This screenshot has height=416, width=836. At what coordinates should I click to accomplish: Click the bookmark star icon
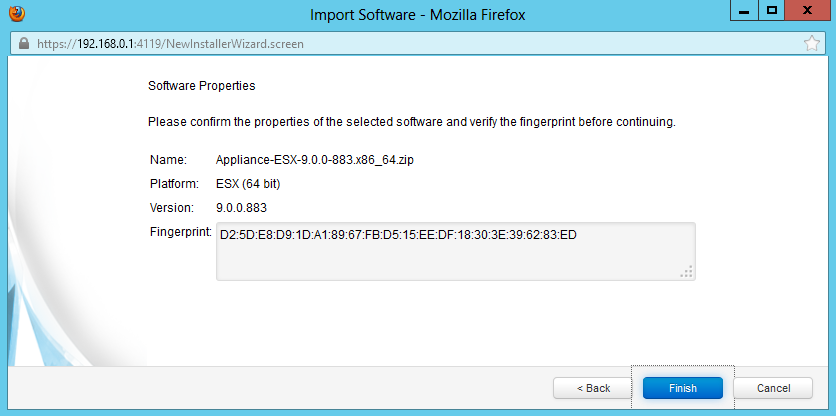point(812,44)
